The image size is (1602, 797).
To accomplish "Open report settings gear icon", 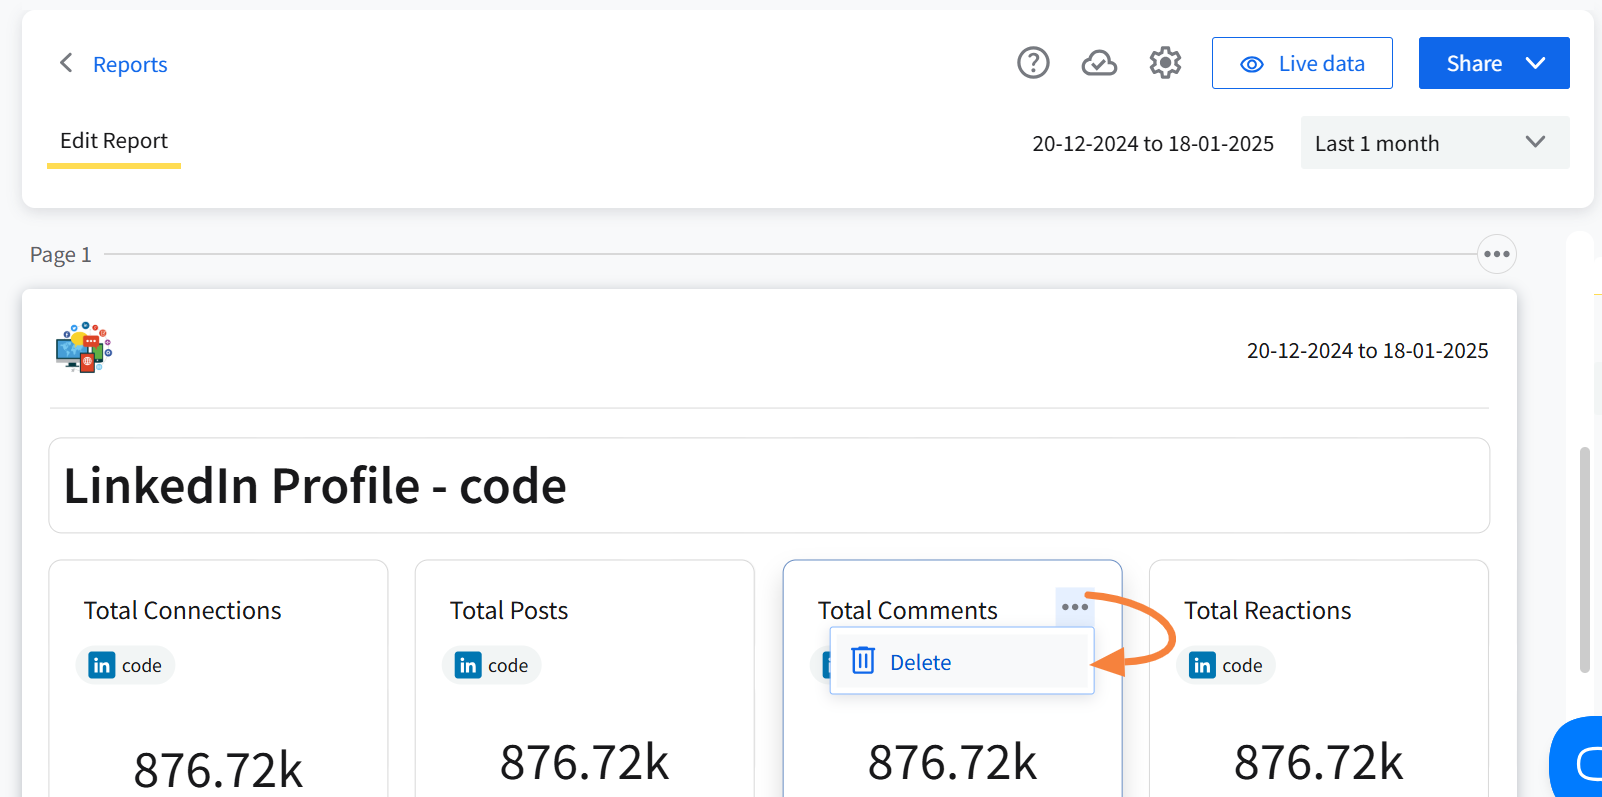I will [1165, 63].
